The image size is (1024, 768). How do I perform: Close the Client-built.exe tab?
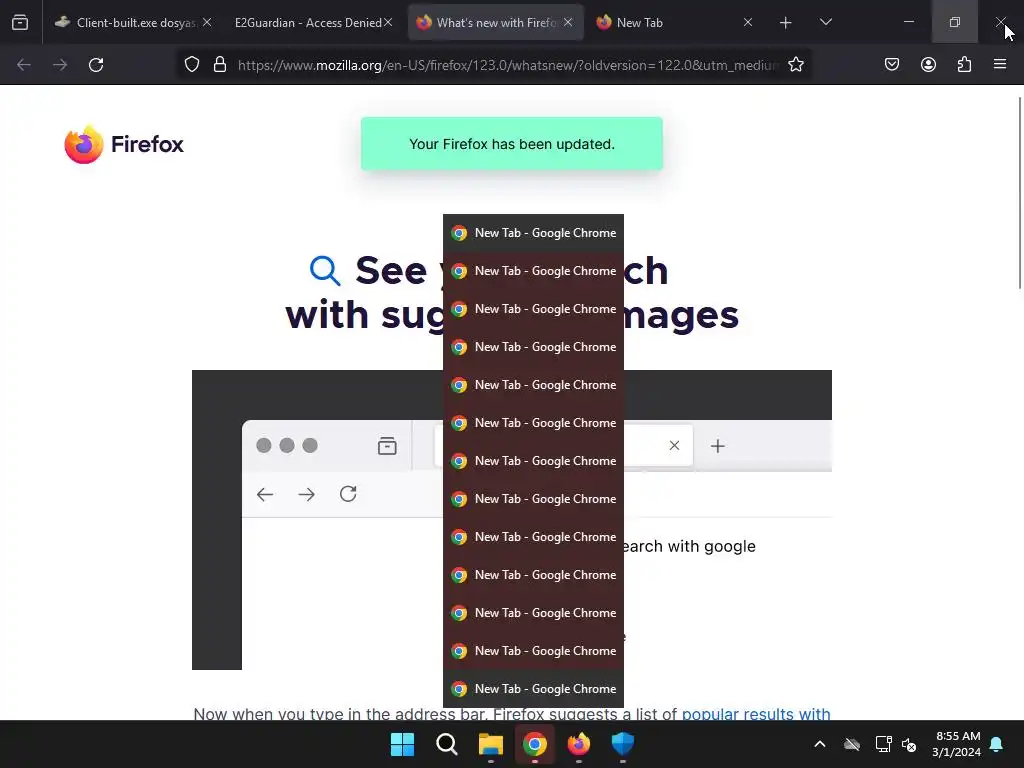tap(207, 22)
